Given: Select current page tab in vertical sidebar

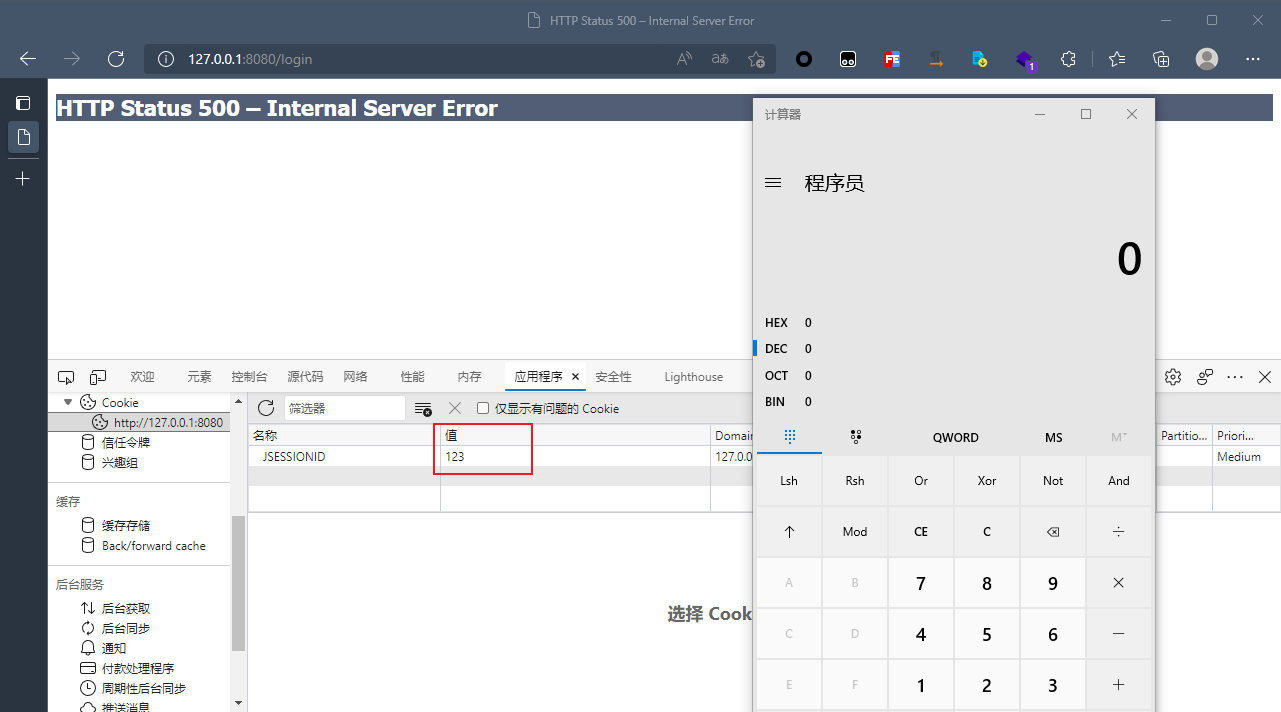Looking at the screenshot, I should click(23, 137).
